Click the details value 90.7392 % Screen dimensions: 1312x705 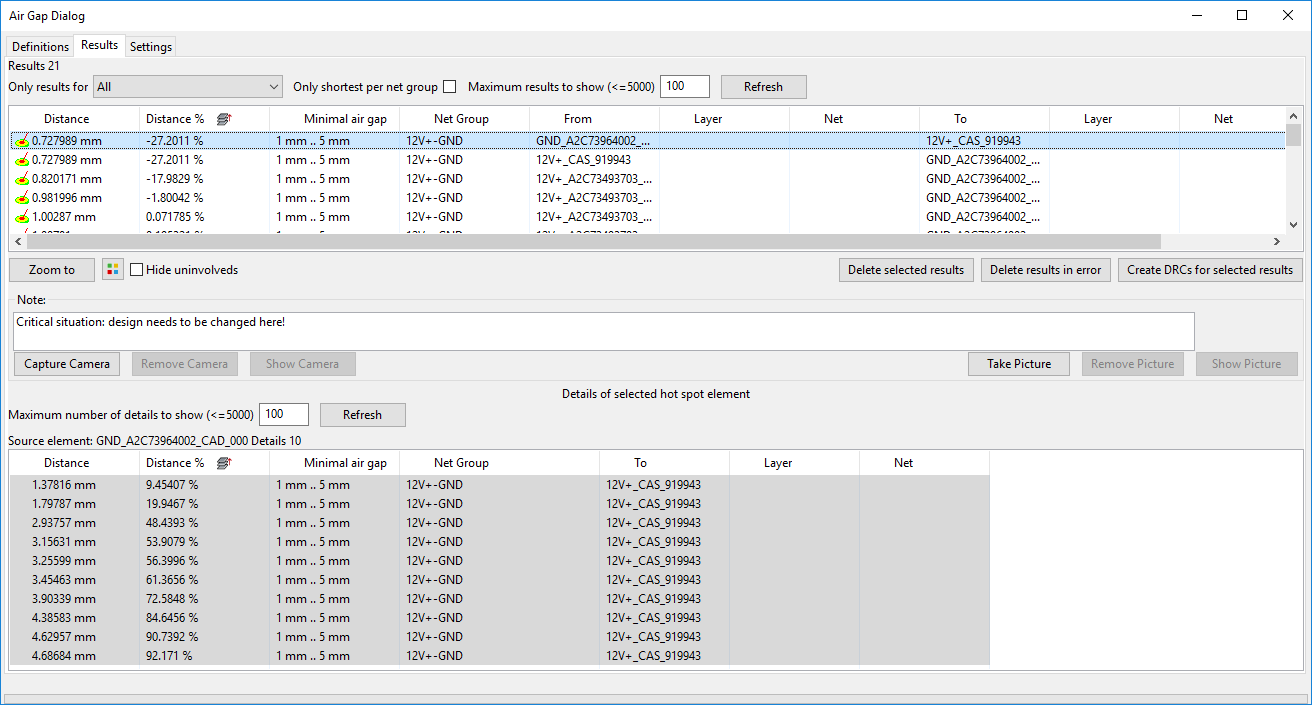[172, 637]
